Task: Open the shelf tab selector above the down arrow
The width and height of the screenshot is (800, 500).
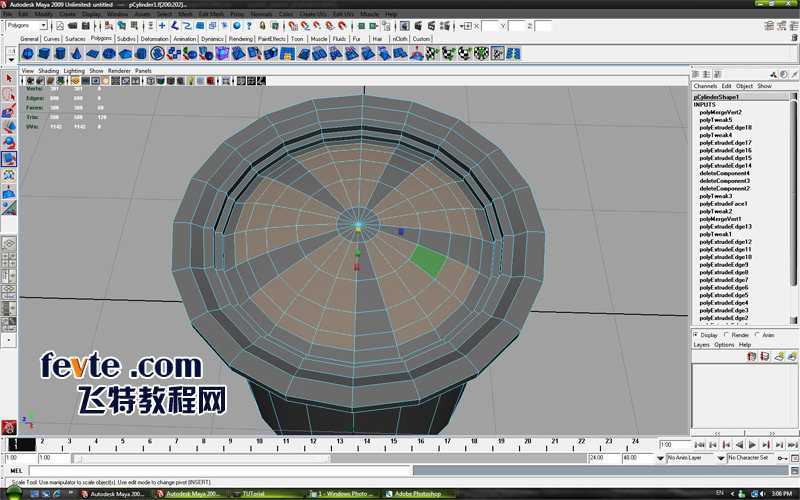Action: point(11,51)
